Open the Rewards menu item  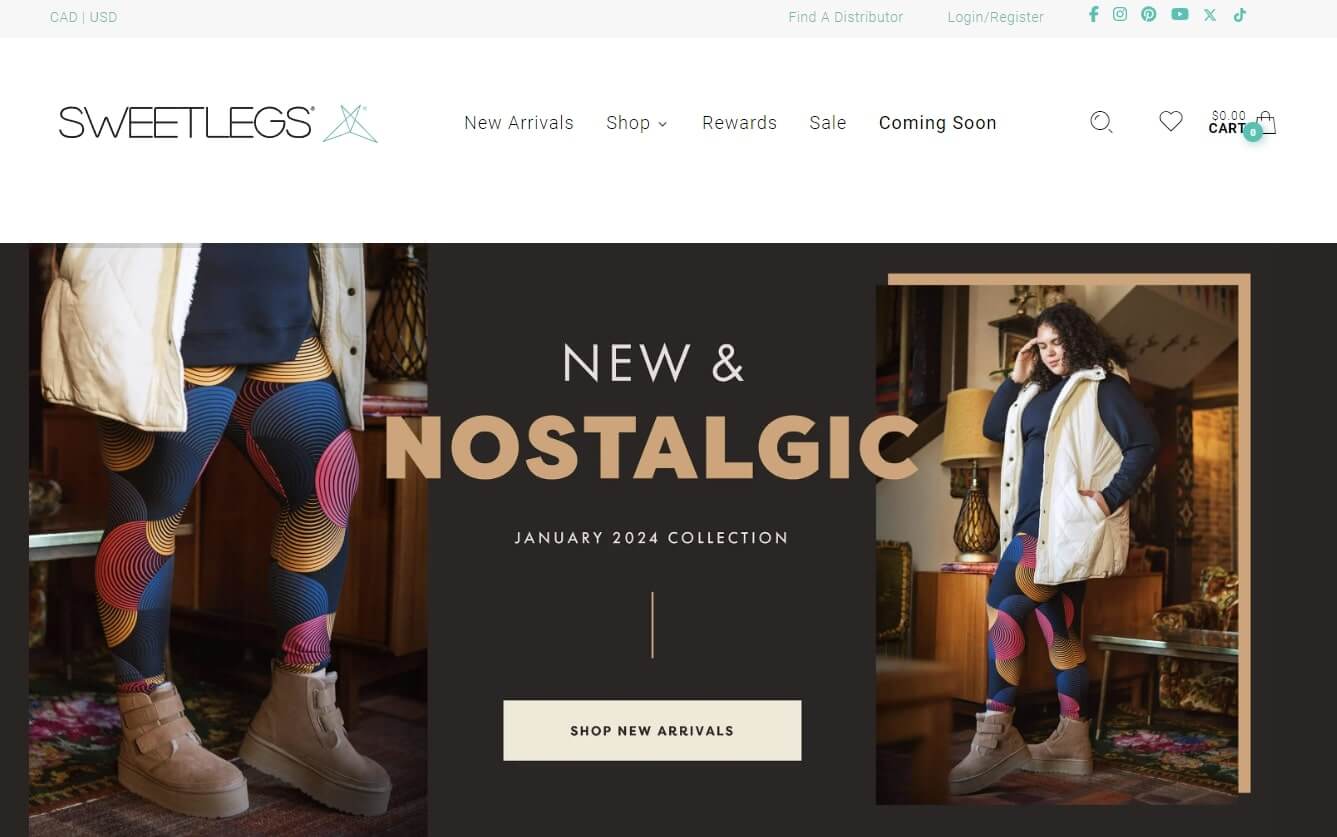(x=739, y=123)
